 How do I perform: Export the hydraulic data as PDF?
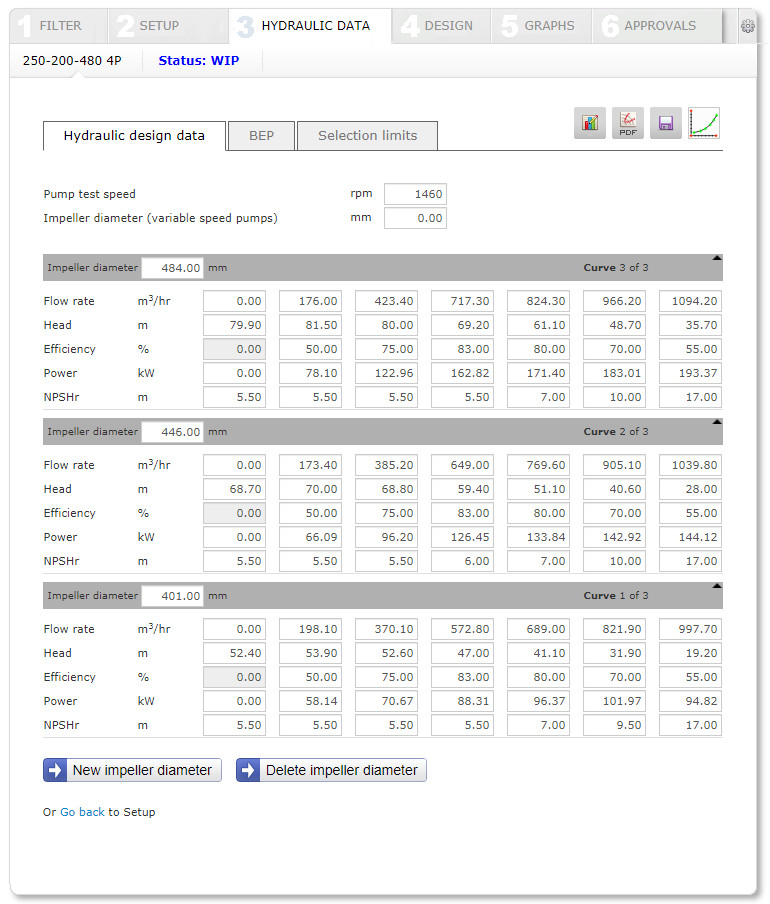coord(628,123)
